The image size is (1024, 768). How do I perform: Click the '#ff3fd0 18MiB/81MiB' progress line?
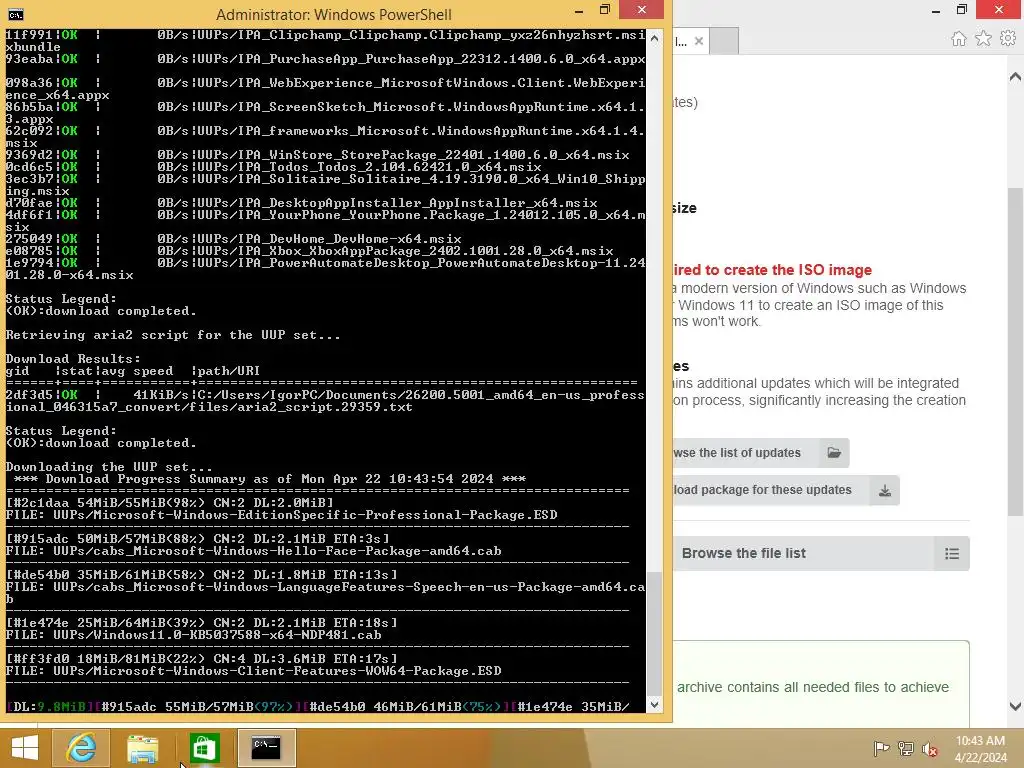pos(201,659)
